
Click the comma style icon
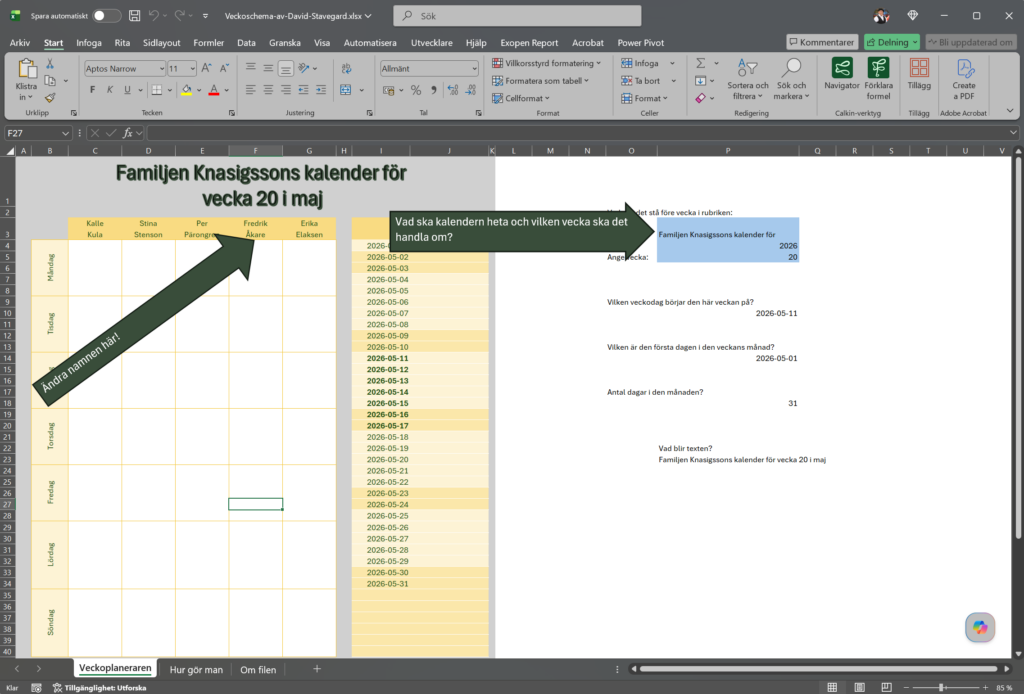[x=433, y=90]
